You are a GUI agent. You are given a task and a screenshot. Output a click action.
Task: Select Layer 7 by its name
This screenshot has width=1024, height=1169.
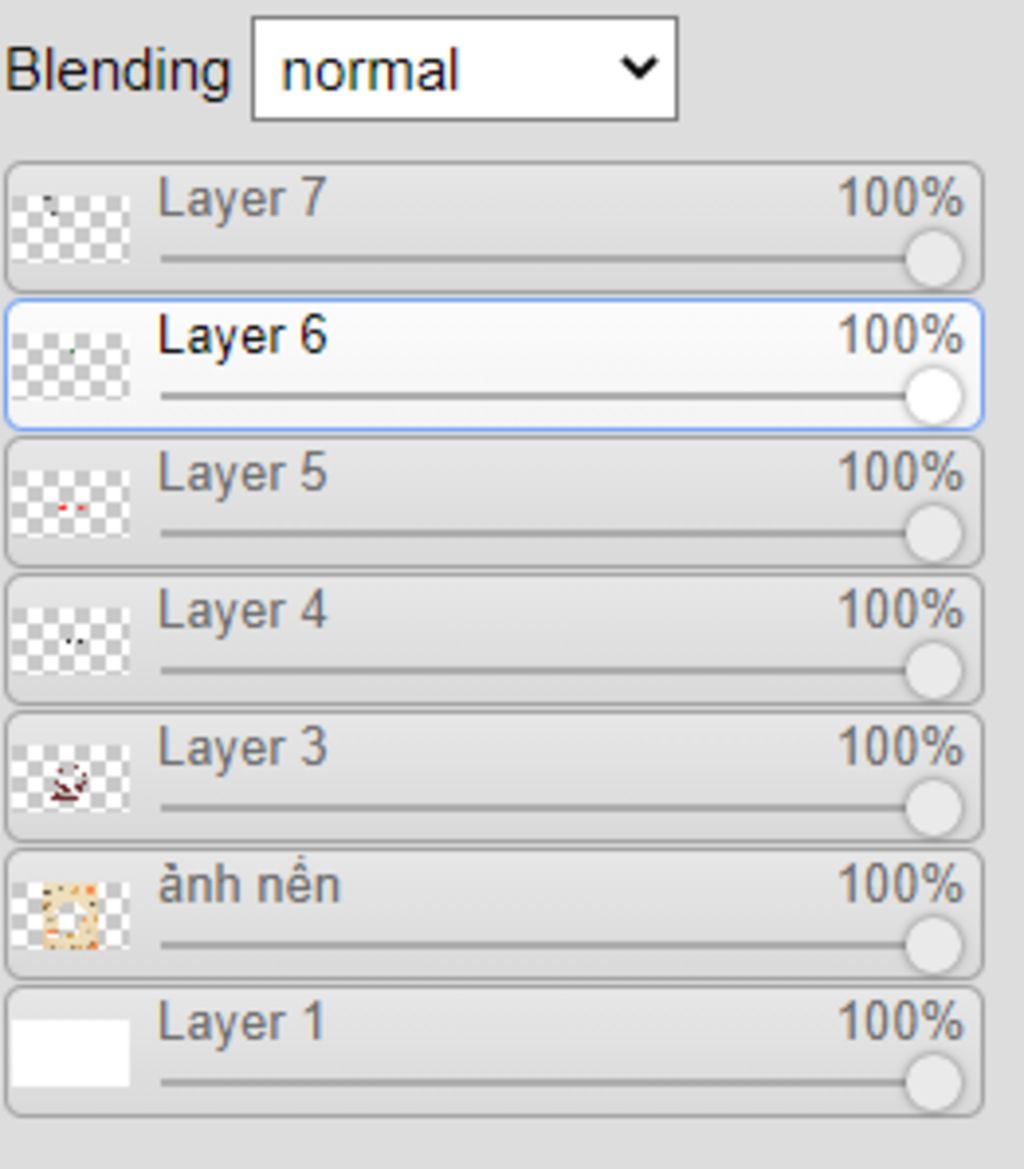tap(242, 199)
